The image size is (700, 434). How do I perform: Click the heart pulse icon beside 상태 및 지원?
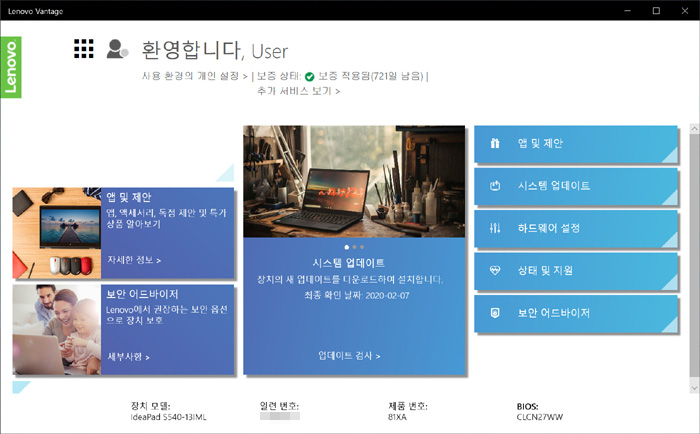(x=495, y=270)
